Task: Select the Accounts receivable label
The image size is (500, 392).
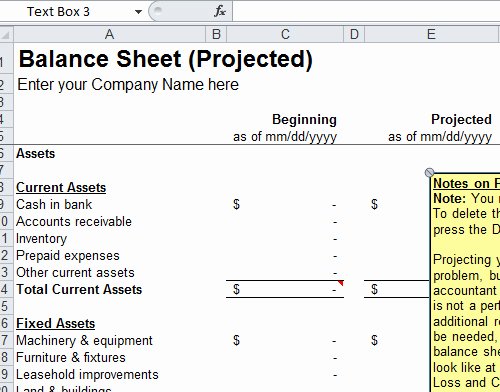Action: point(74,222)
